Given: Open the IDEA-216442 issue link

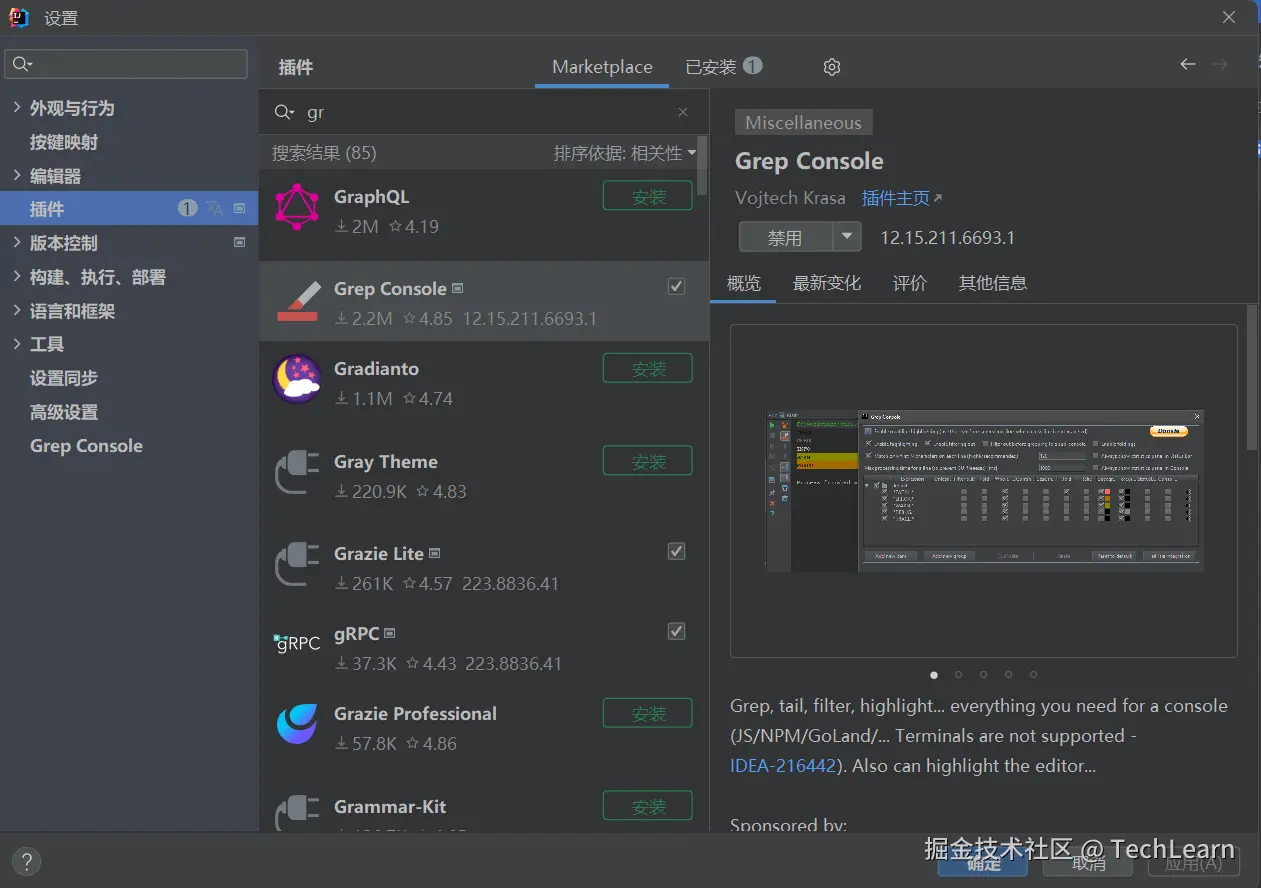Looking at the screenshot, I should coord(783,766).
